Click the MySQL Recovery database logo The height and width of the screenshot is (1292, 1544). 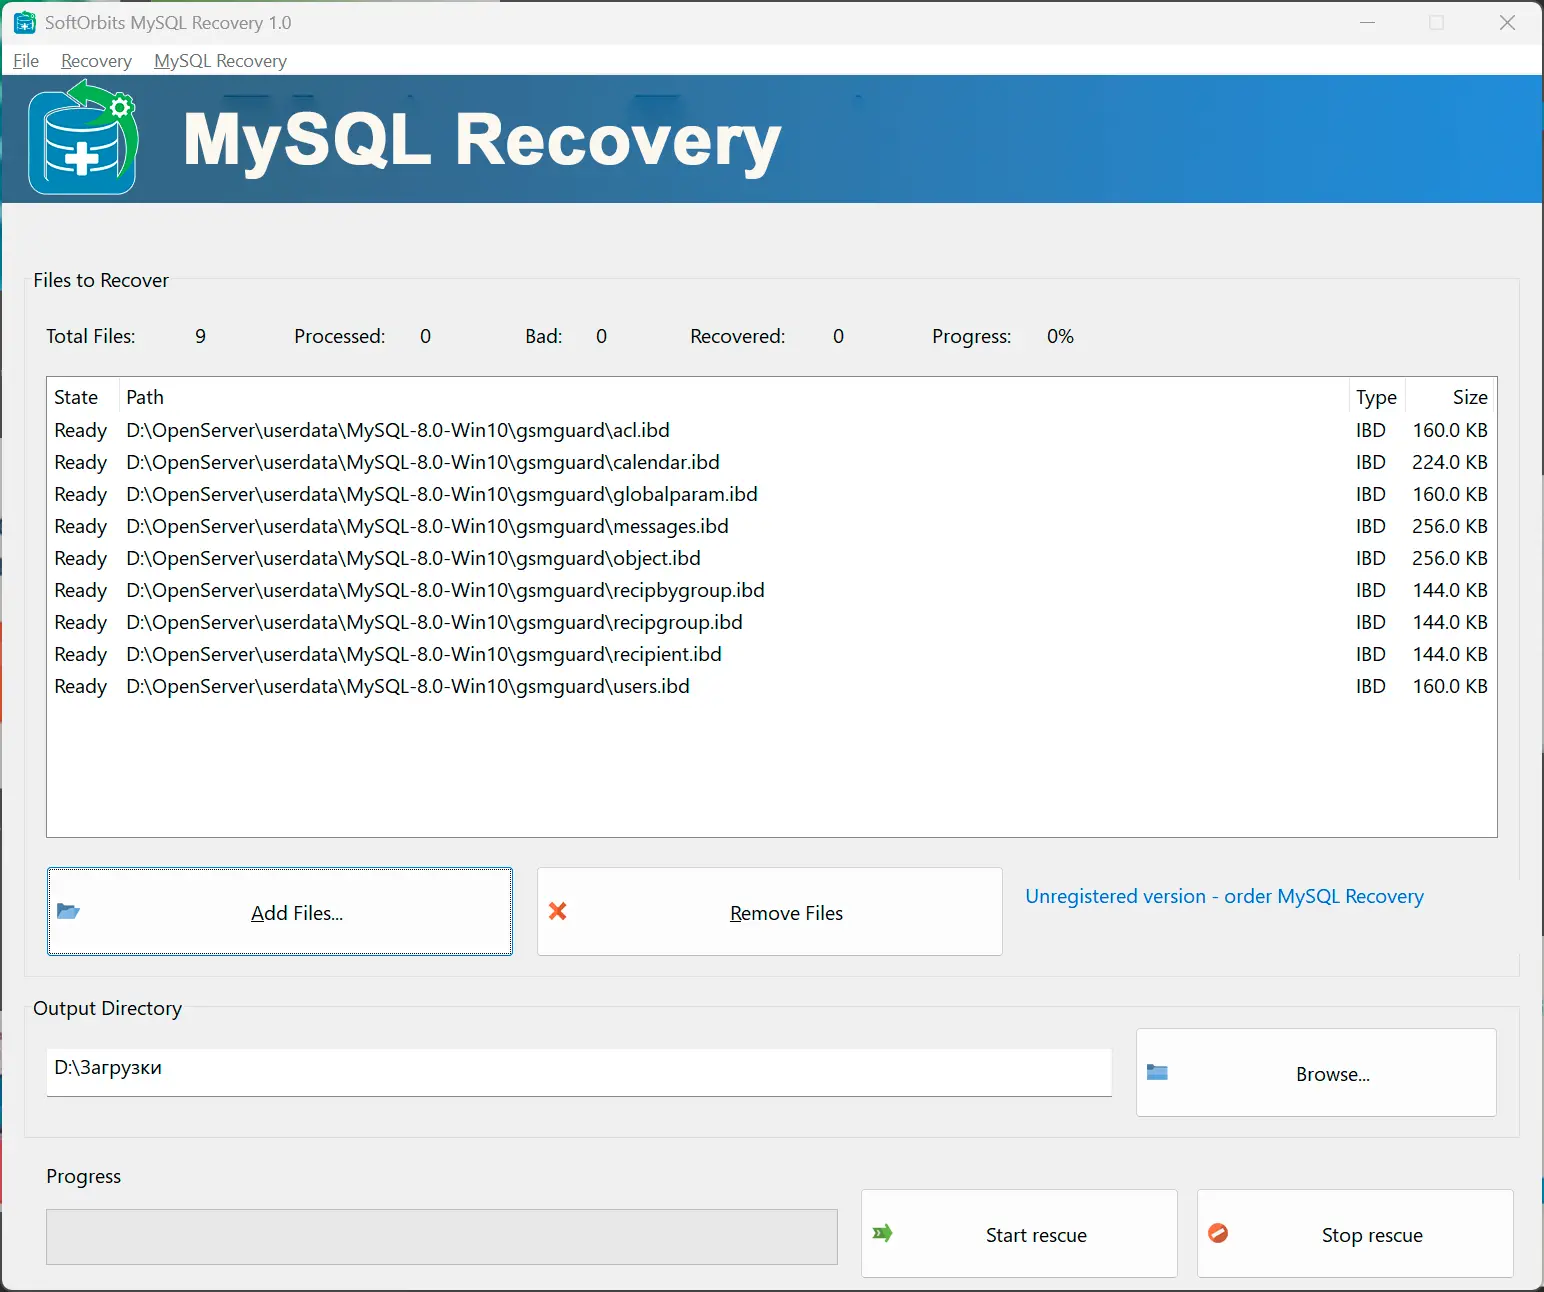(83, 139)
